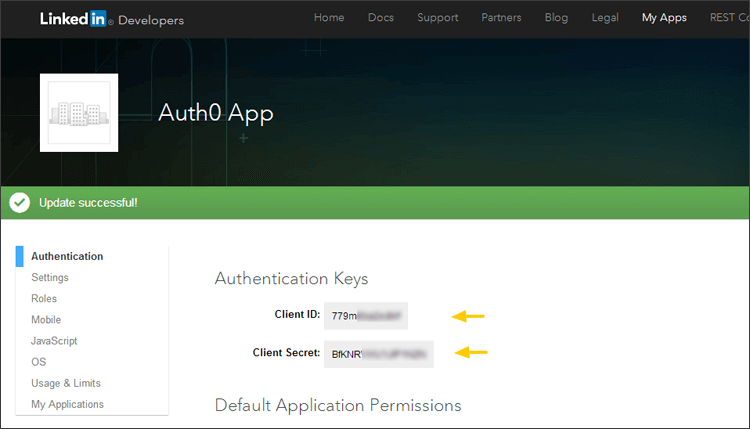Open the Support page link
This screenshot has height=429, width=750.
click(437, 18)
